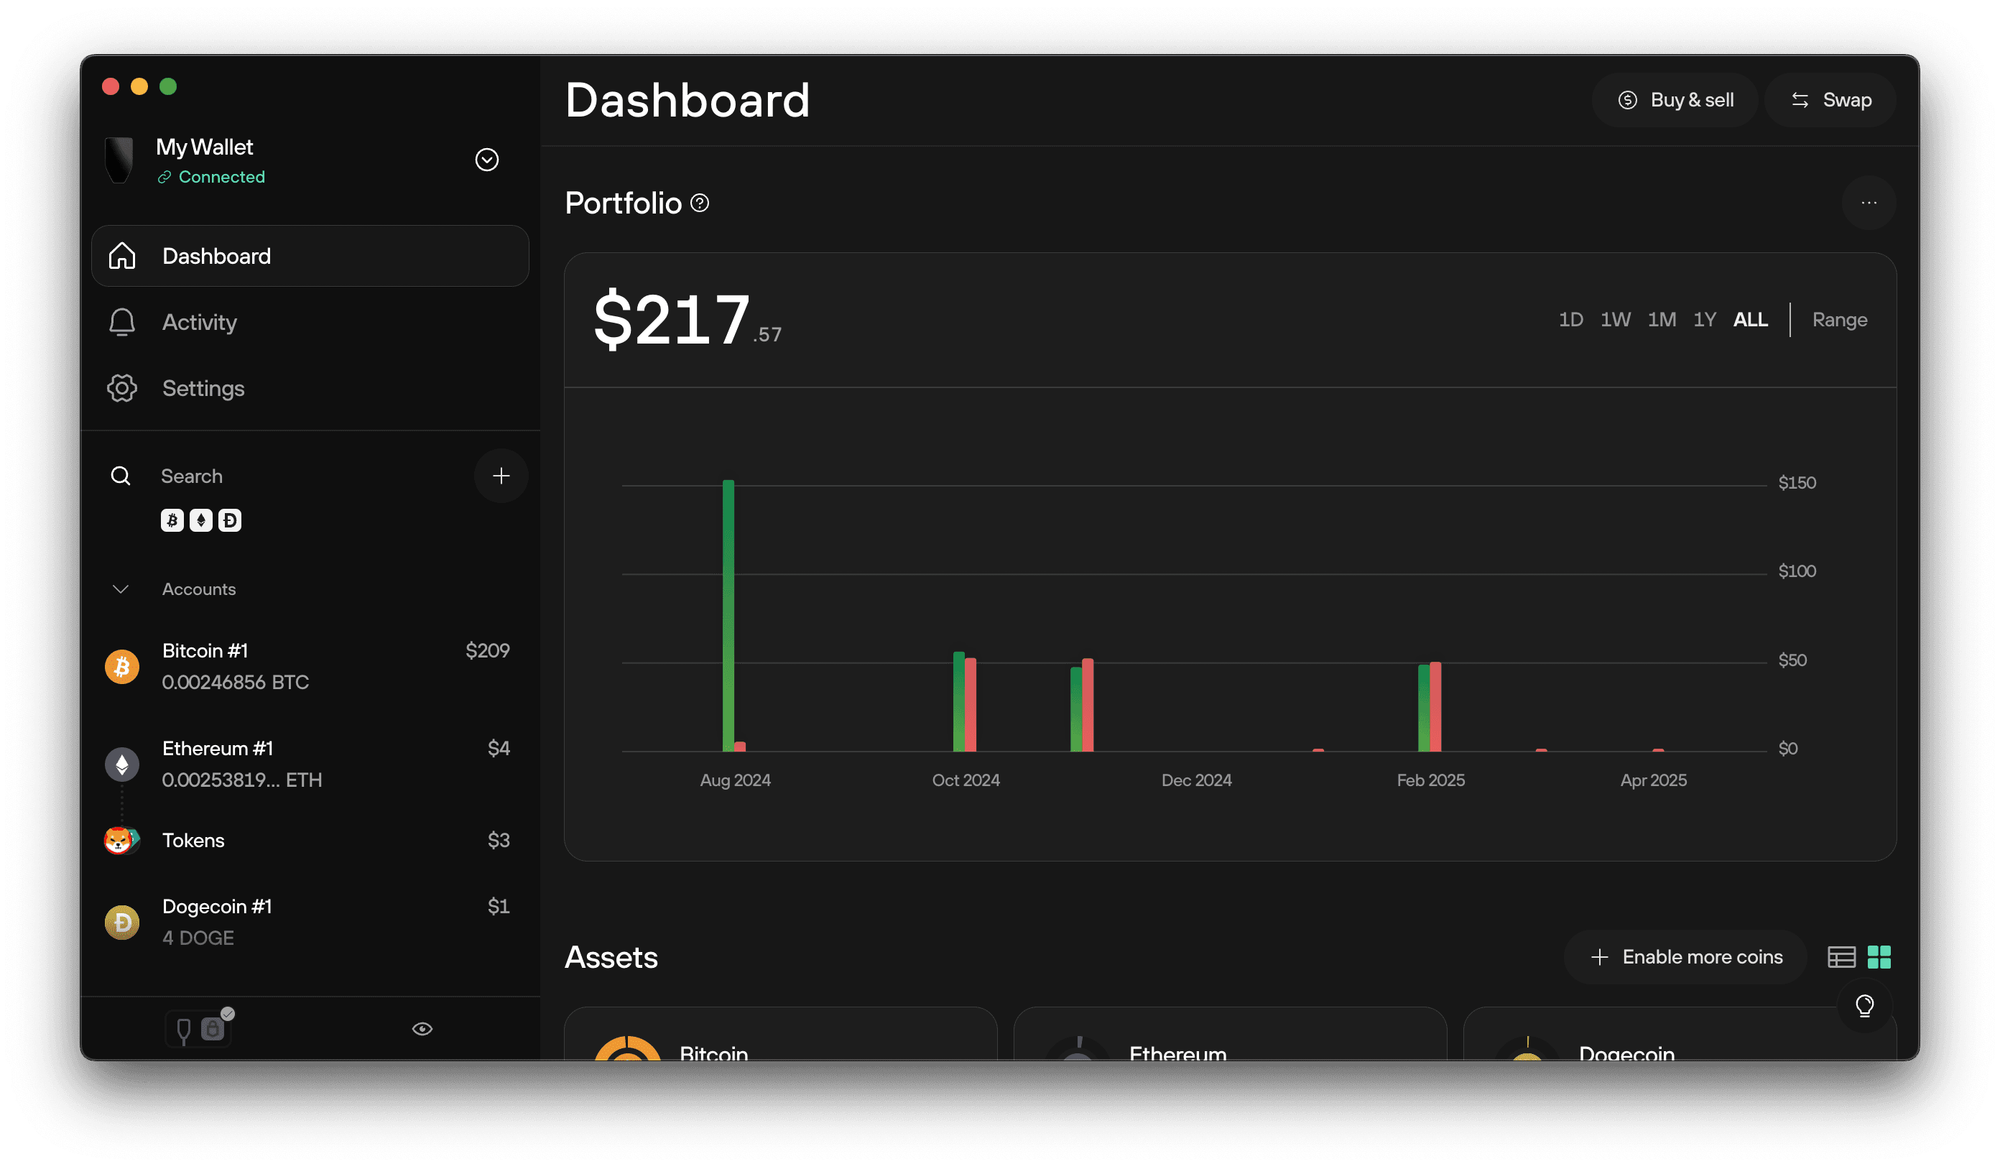Click the Buy & sell button
The image size is (2000, 1167).
tap(1676, 100)
